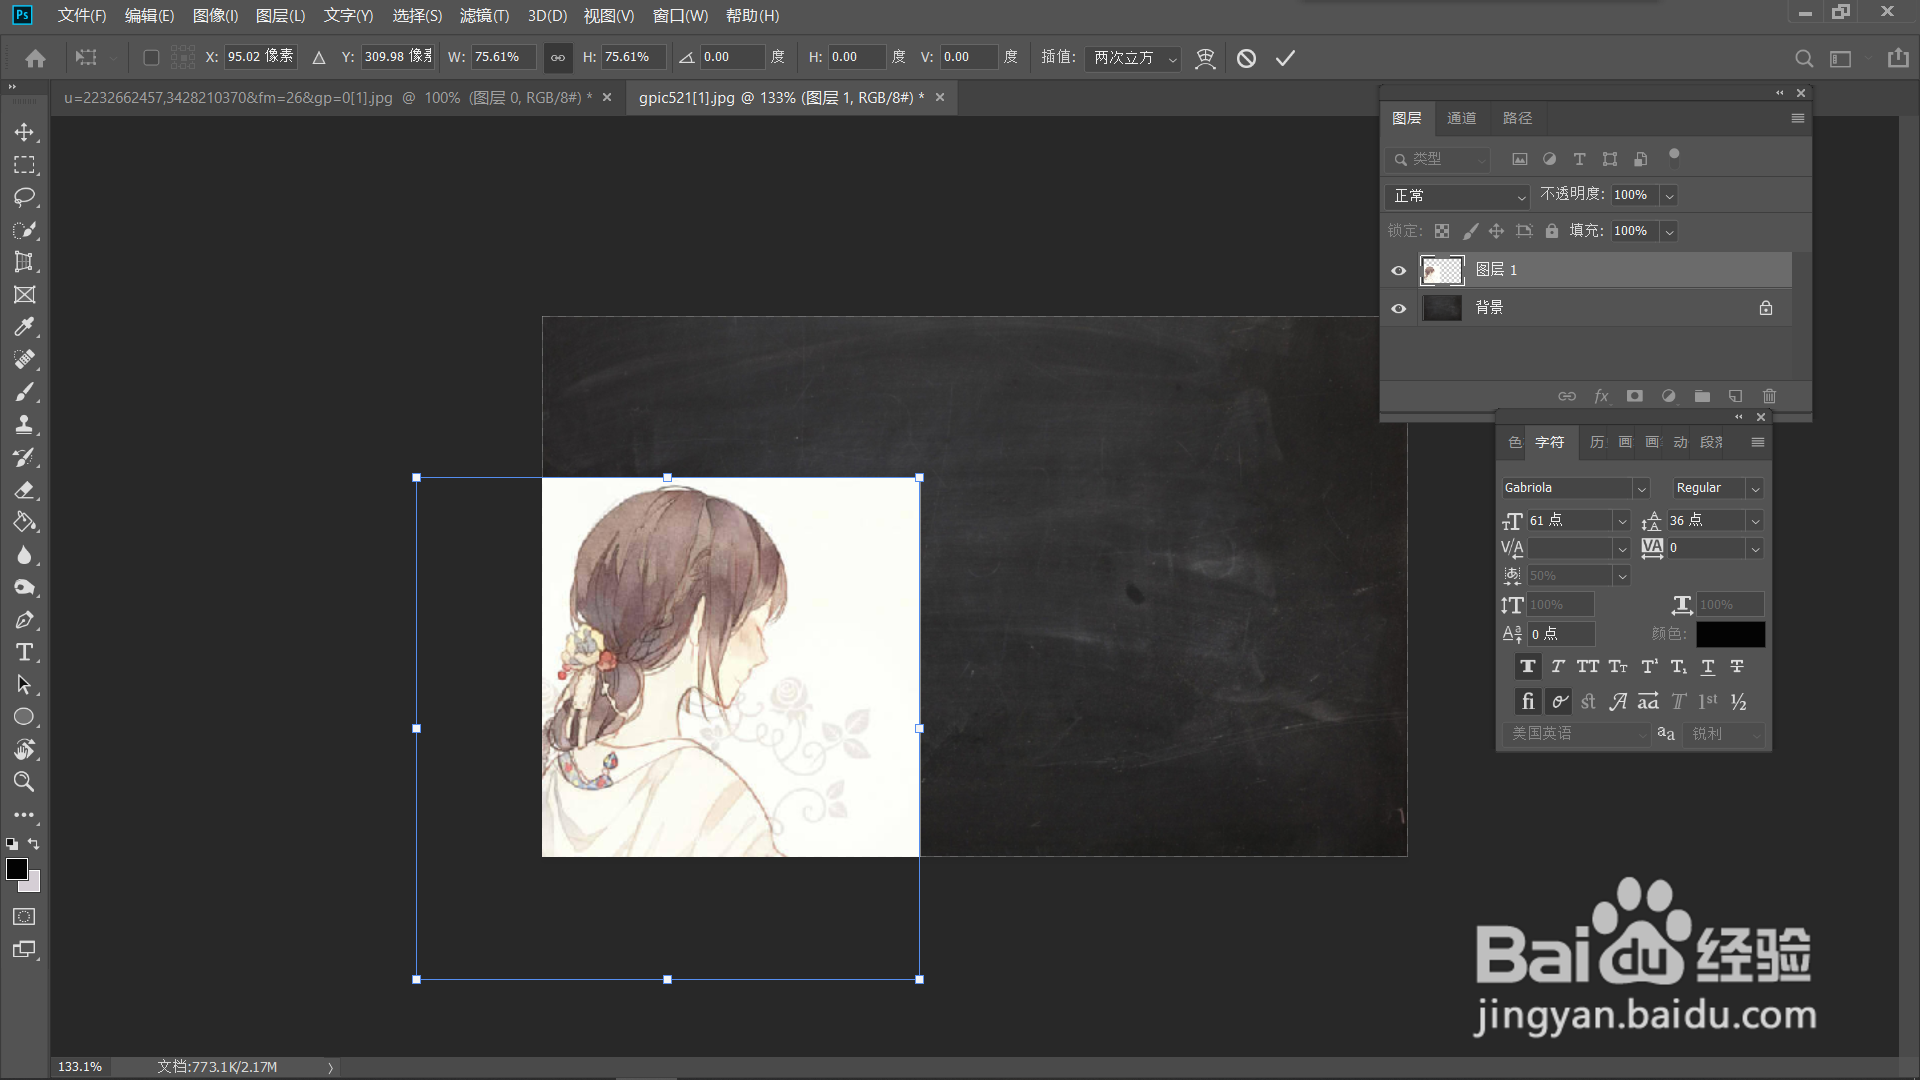
Task: Delete layer using trash icon
Action: 1769,396
